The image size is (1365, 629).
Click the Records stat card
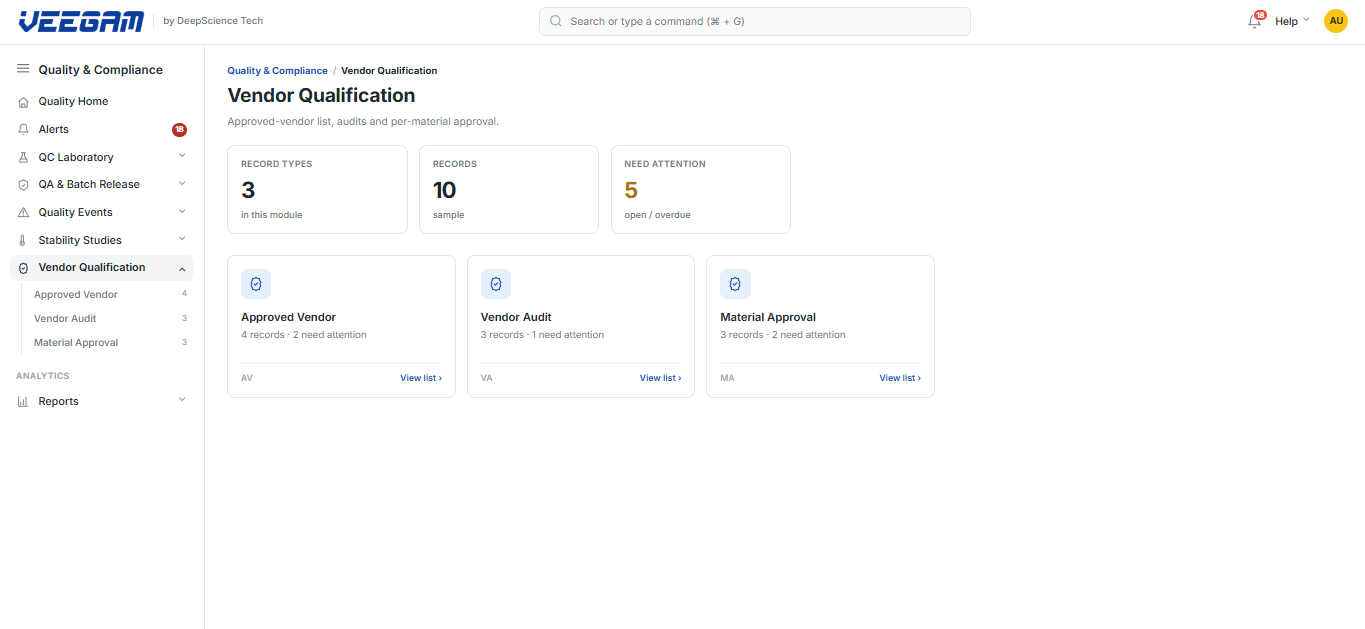click(x=509, y=190)
